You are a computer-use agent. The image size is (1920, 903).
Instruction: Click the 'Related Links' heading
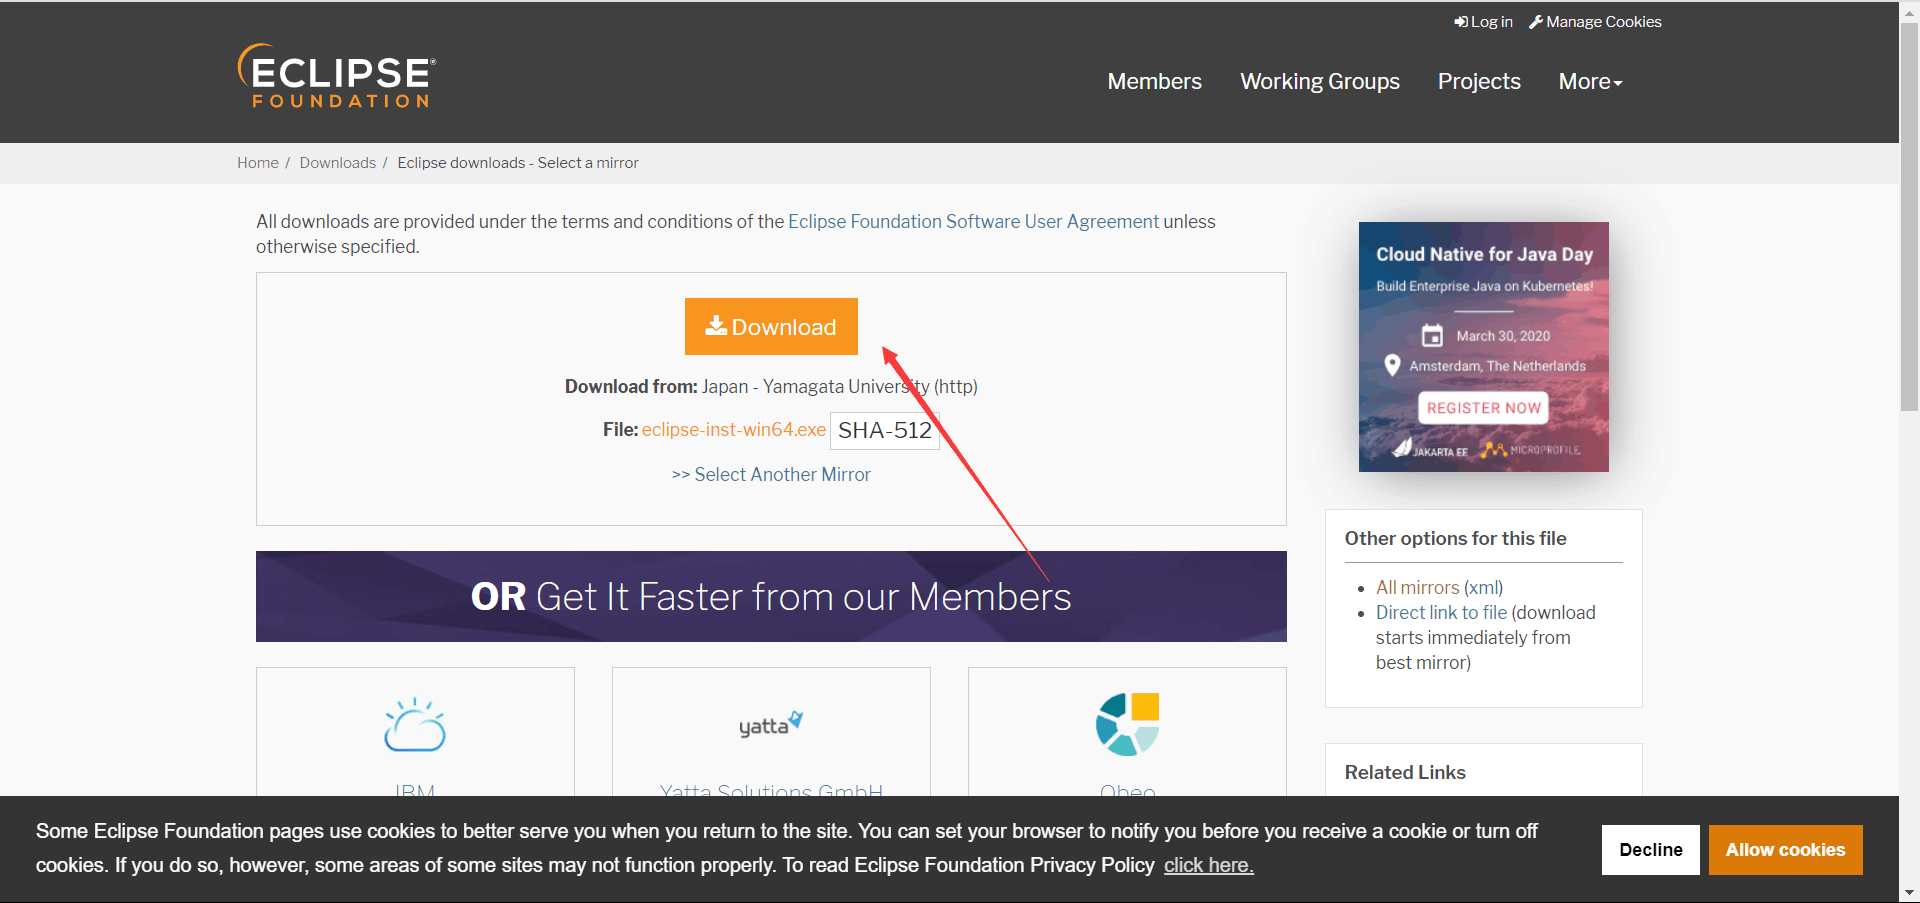[1405, 773]
